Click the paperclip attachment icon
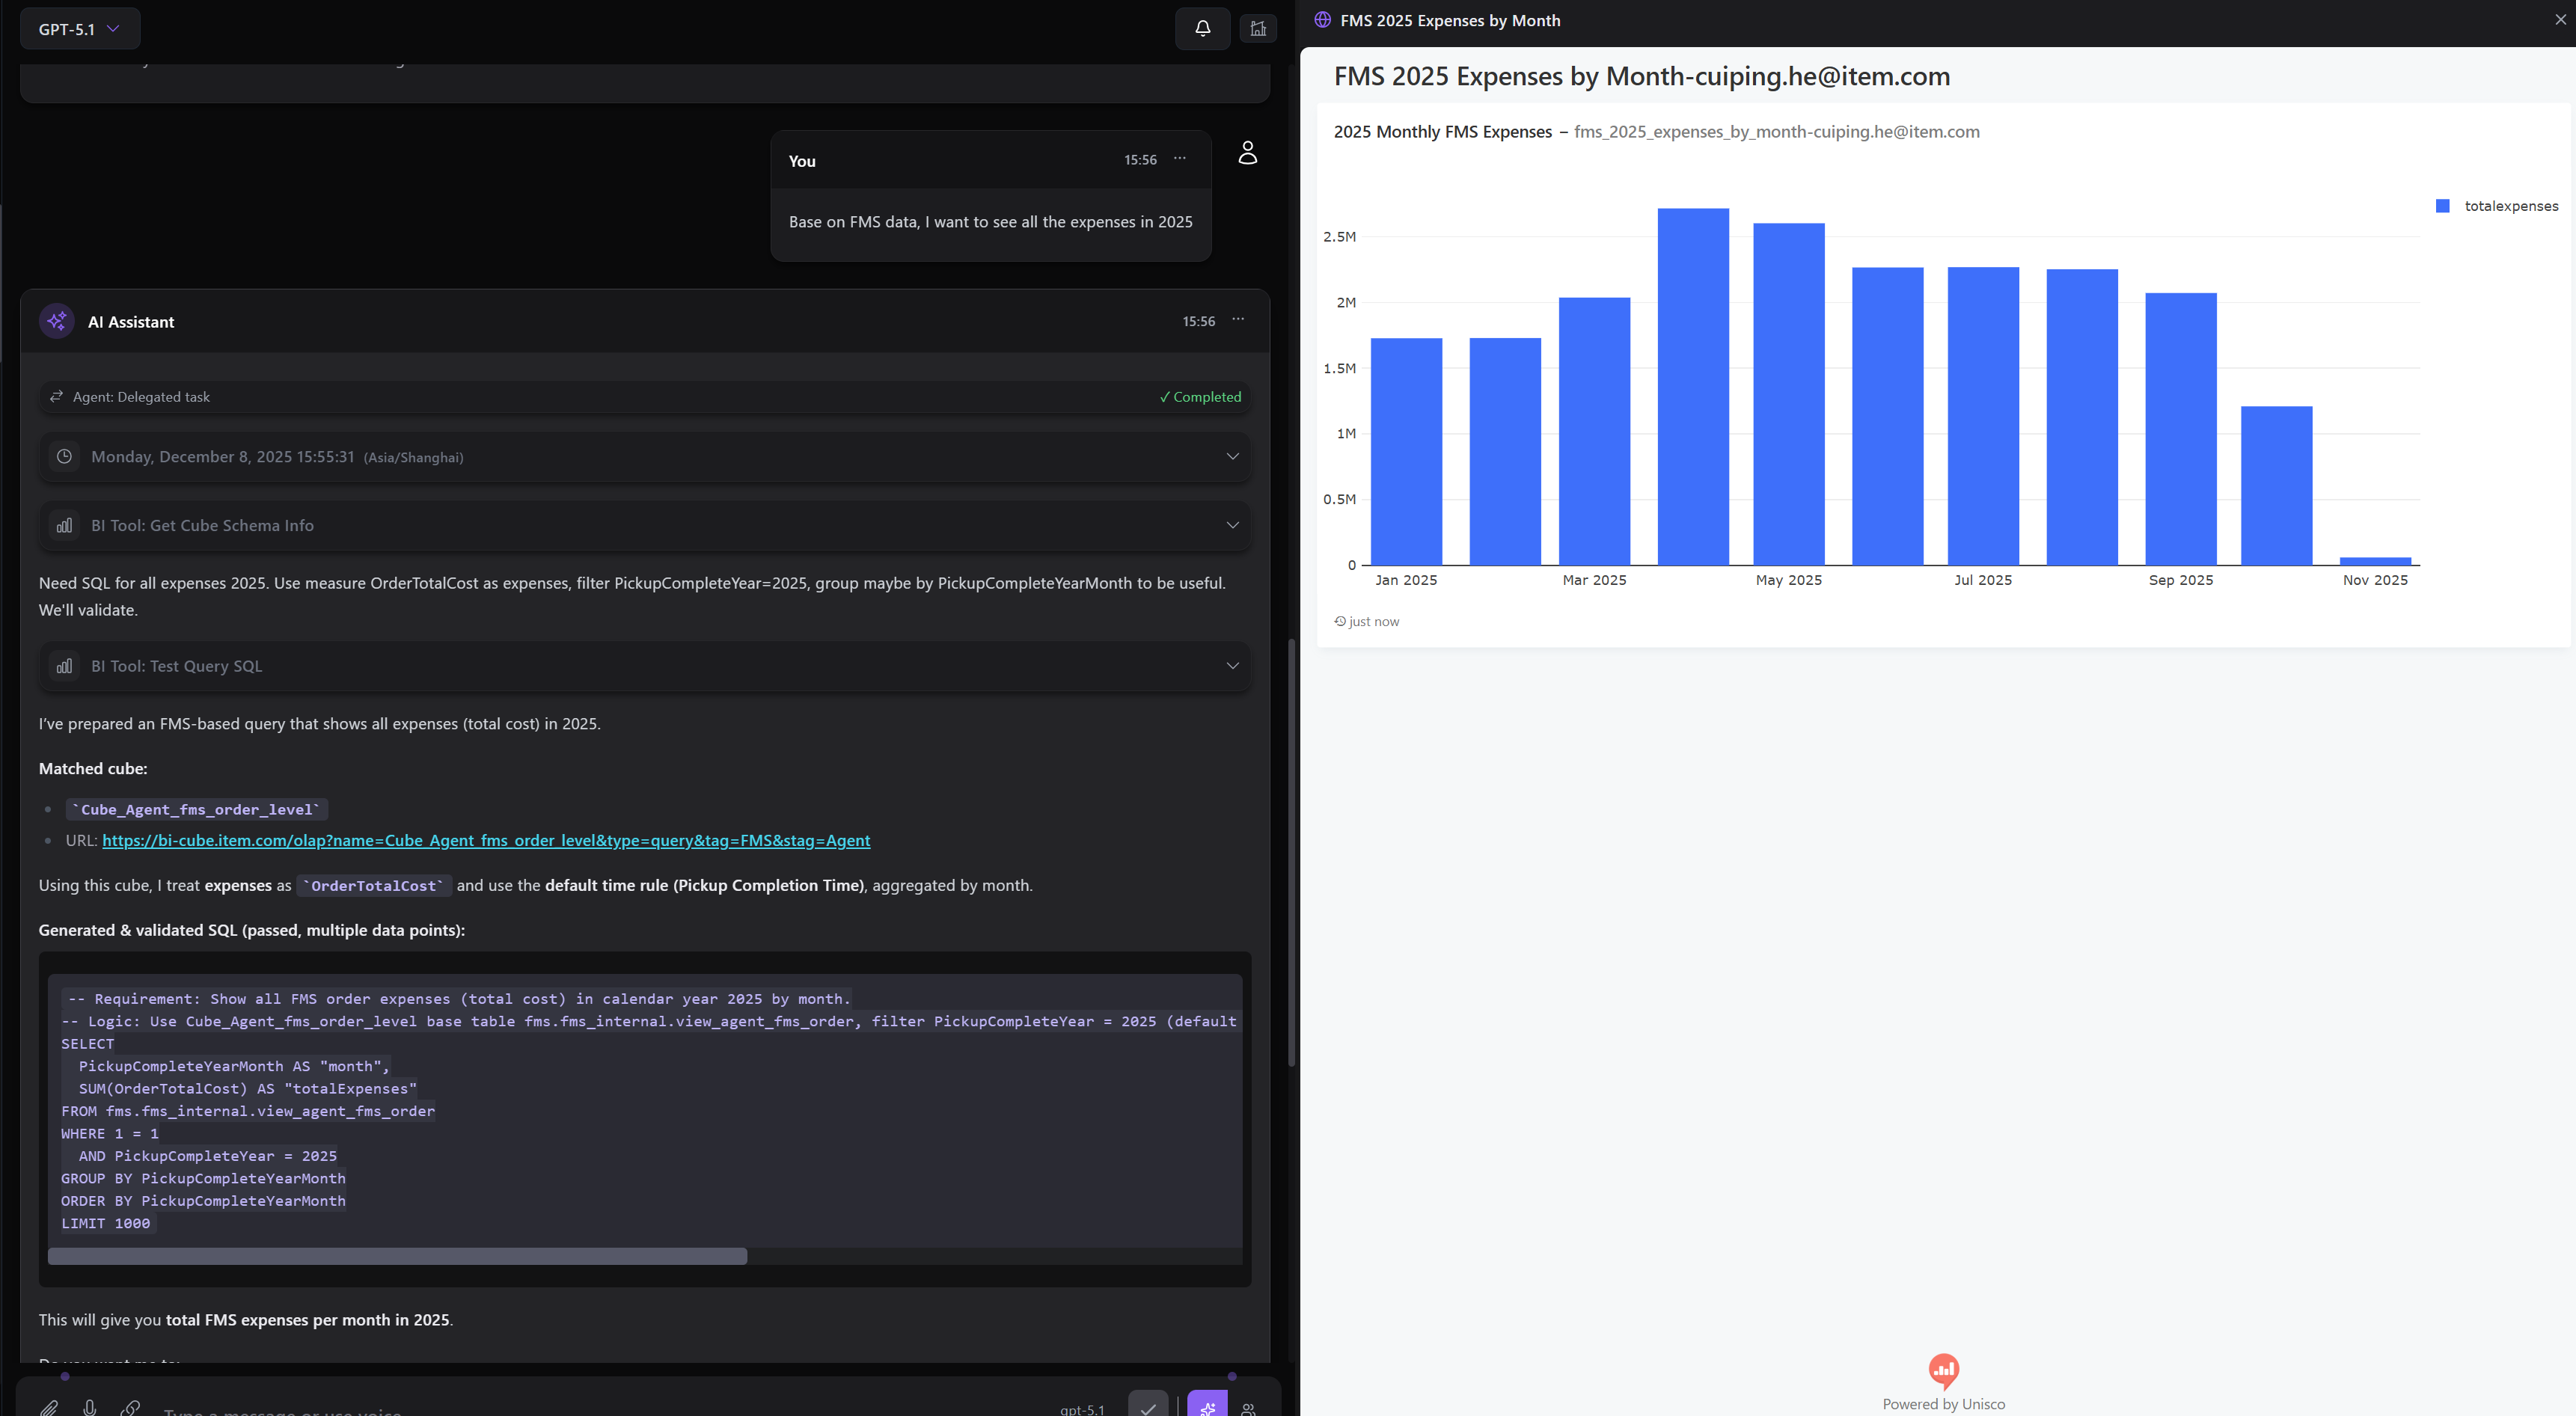 tap(49, 1407)
